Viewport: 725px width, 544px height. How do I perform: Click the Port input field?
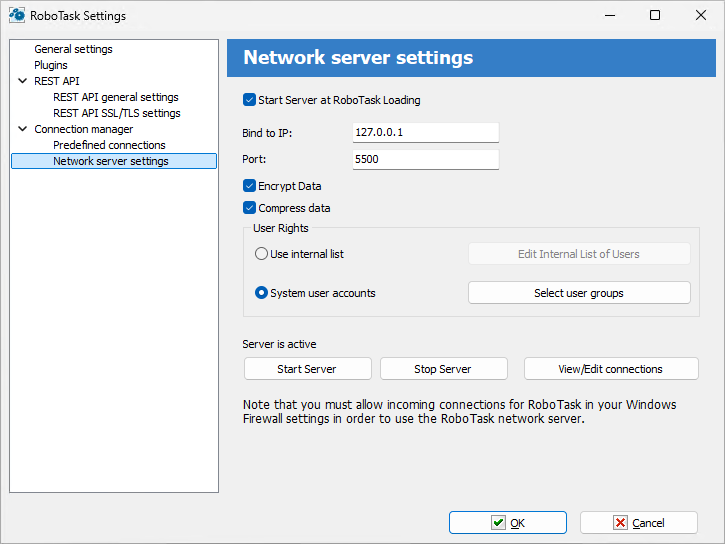pos(425,159)
